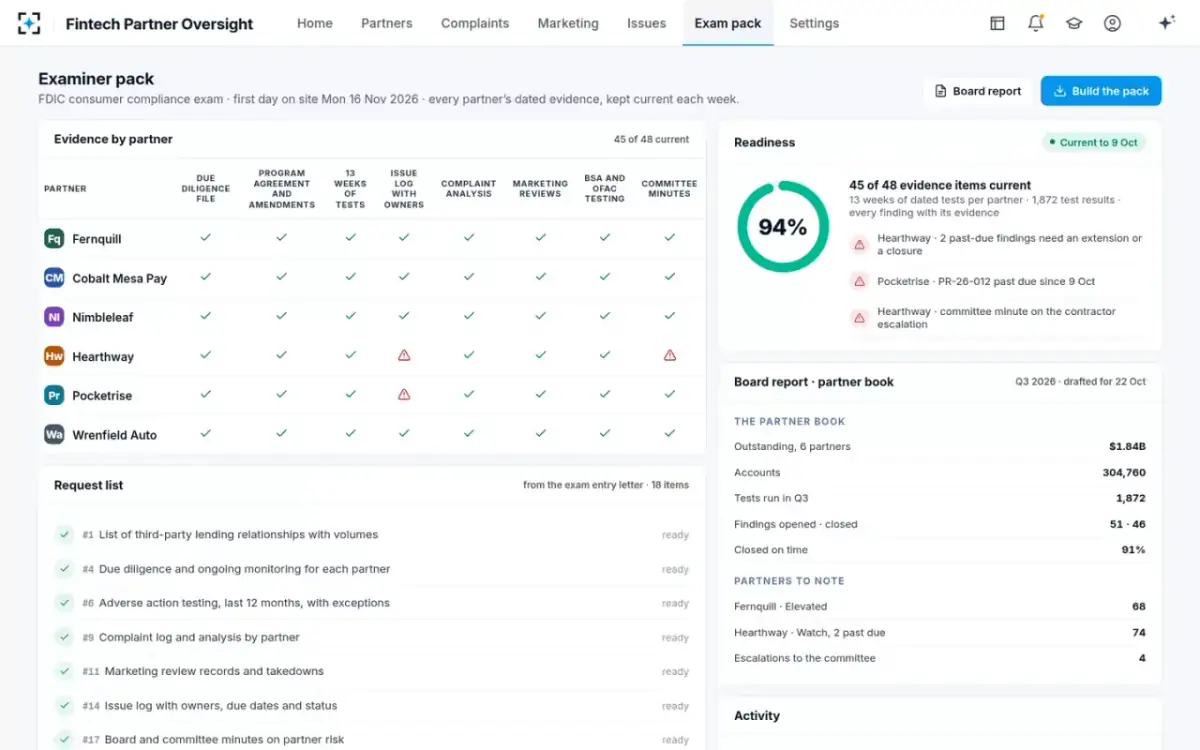Click 'Hearthway · Watch, 2 past due' row
This screenshot has height=750, width=1200.
pos(940,632)
